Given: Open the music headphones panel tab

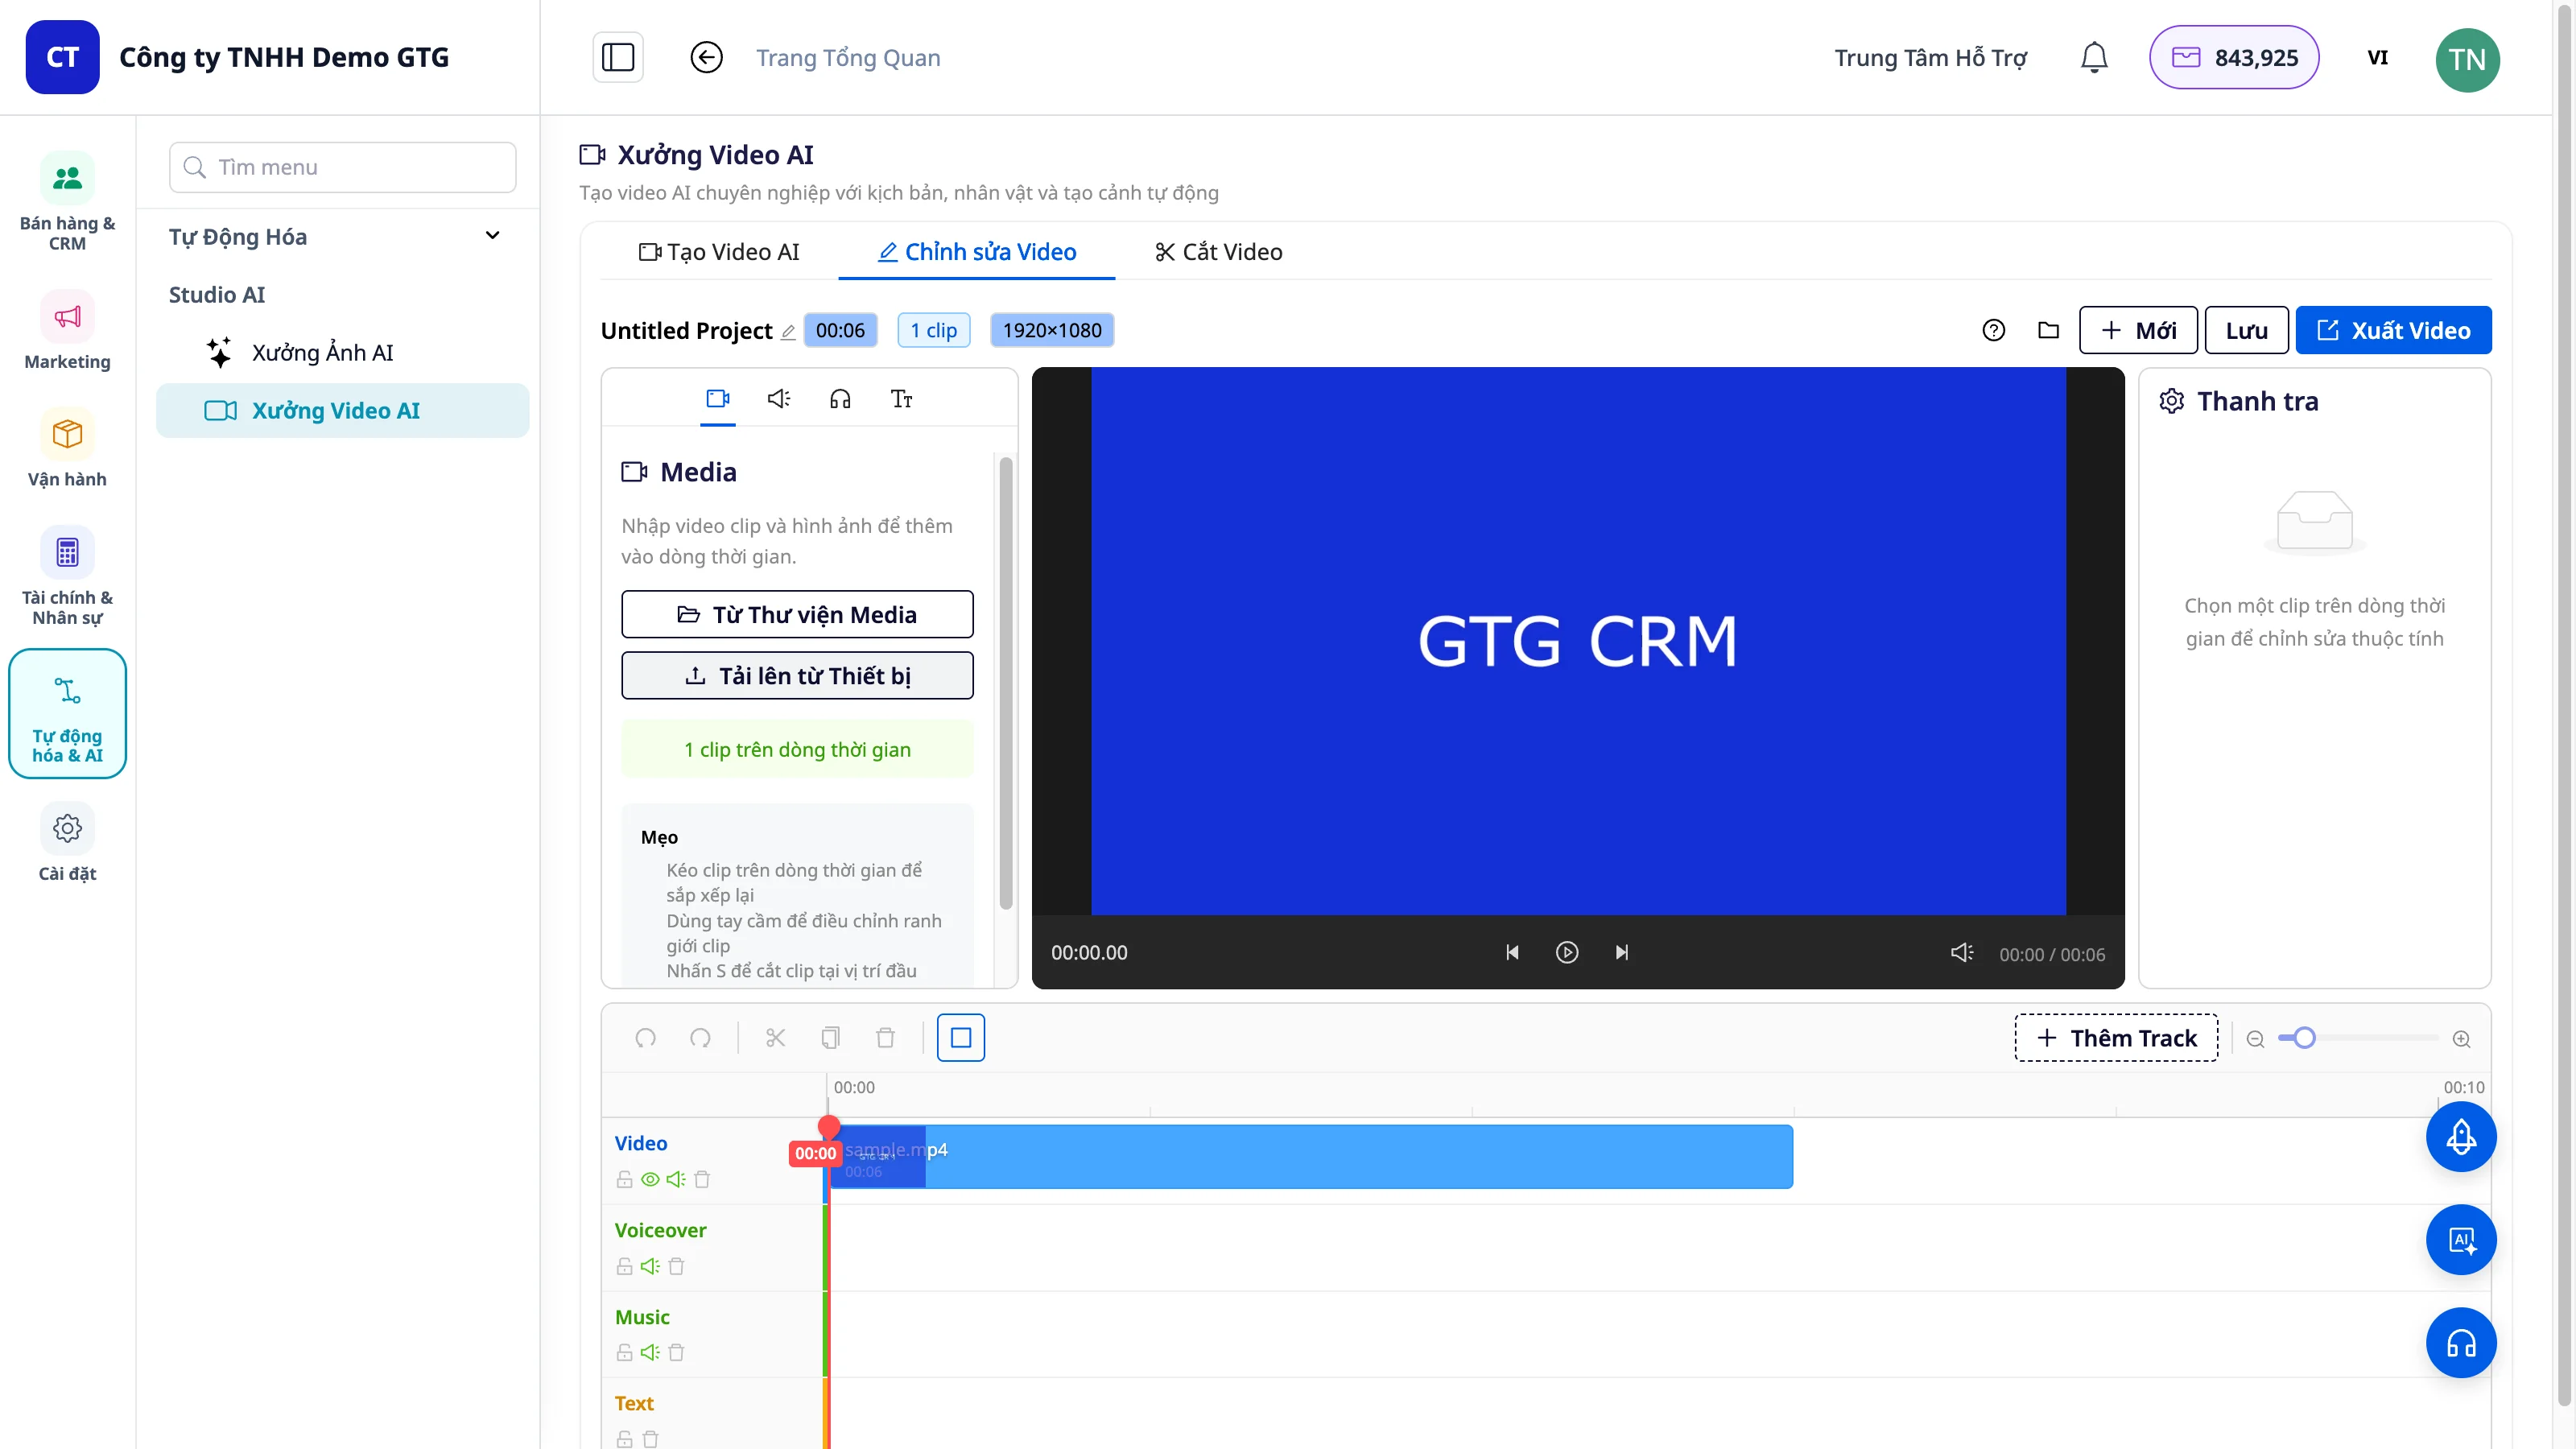Looking at the screenshot, I should pyautogui.click(x=840, y=398).
